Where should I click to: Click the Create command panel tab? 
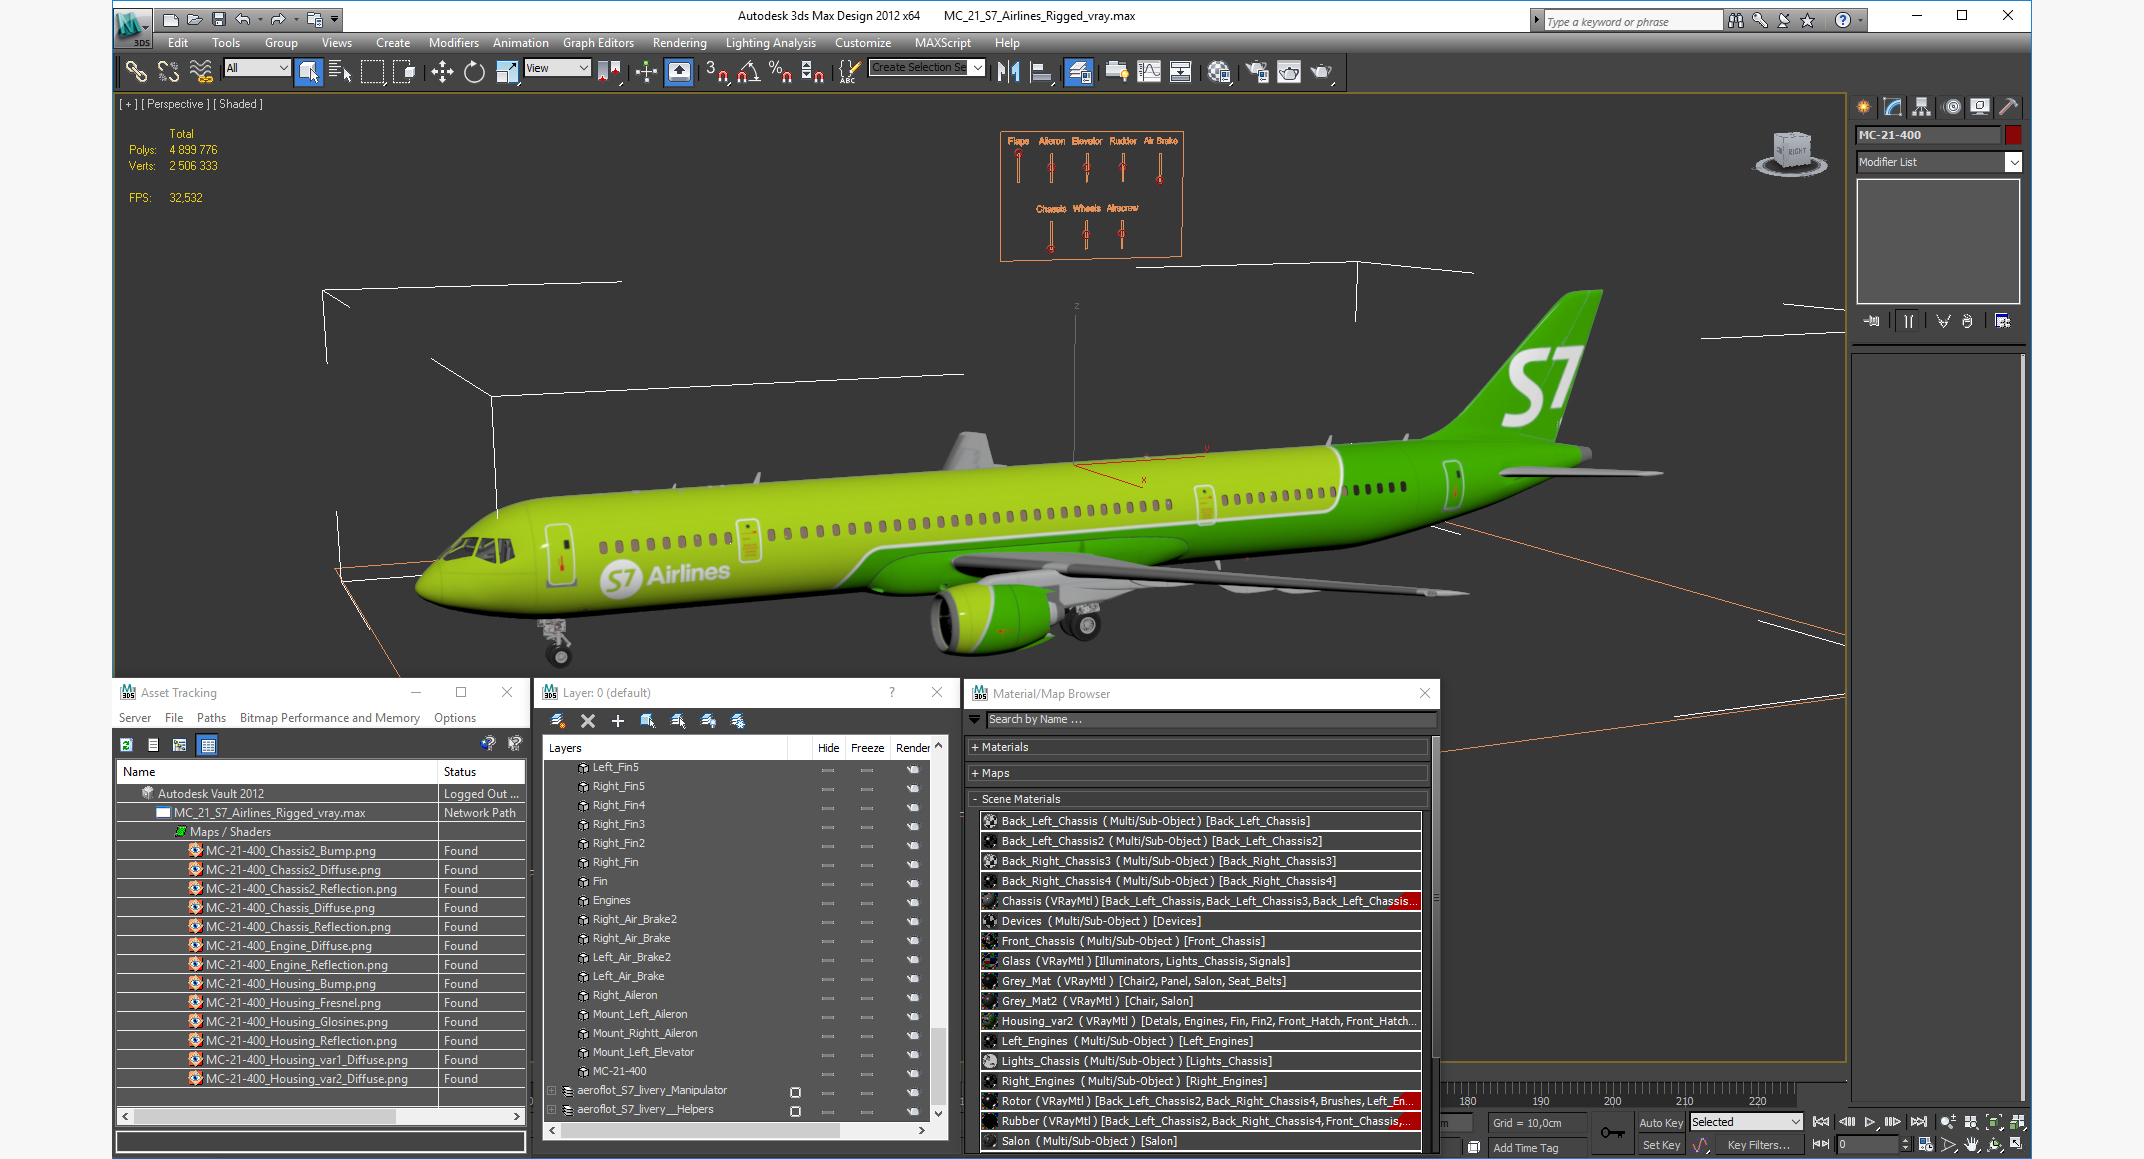[1864, 107]
